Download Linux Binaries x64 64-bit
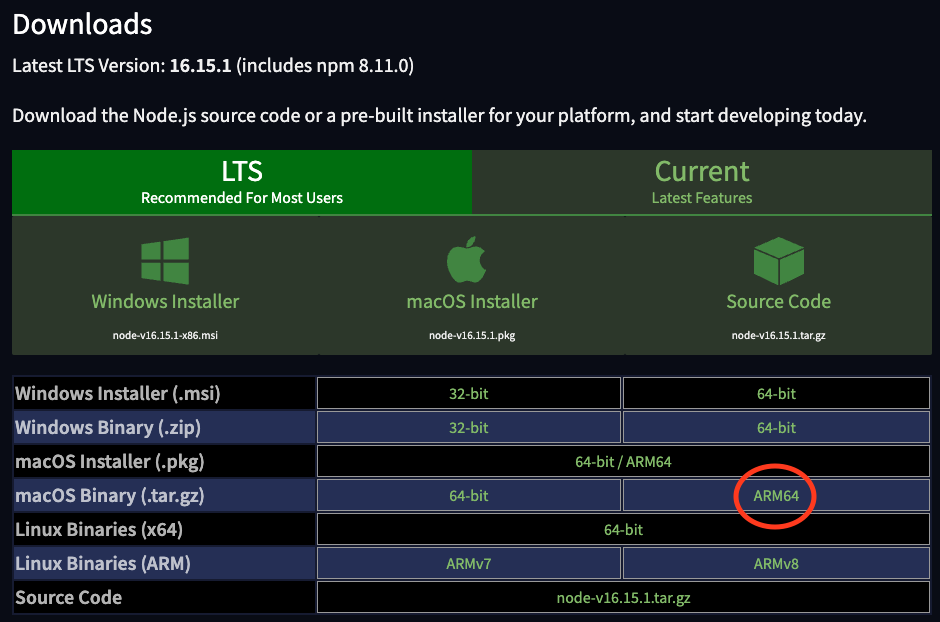The width and height of the screenshot is (940, 622). (623, 530)
